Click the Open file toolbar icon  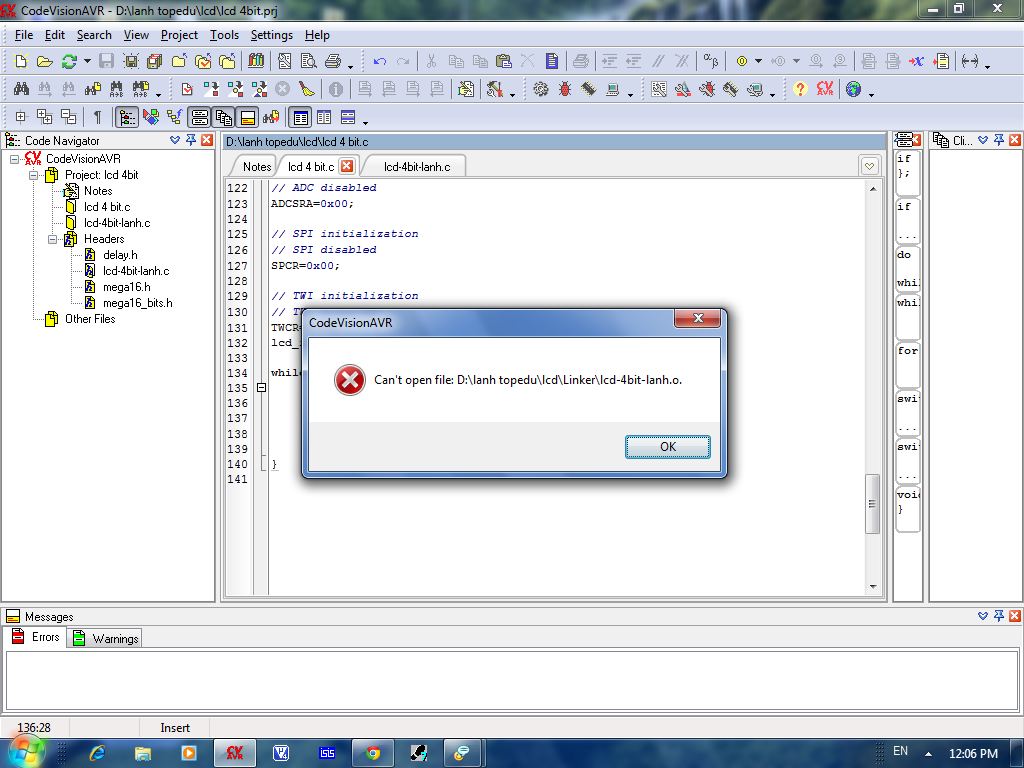click(44, 61)
